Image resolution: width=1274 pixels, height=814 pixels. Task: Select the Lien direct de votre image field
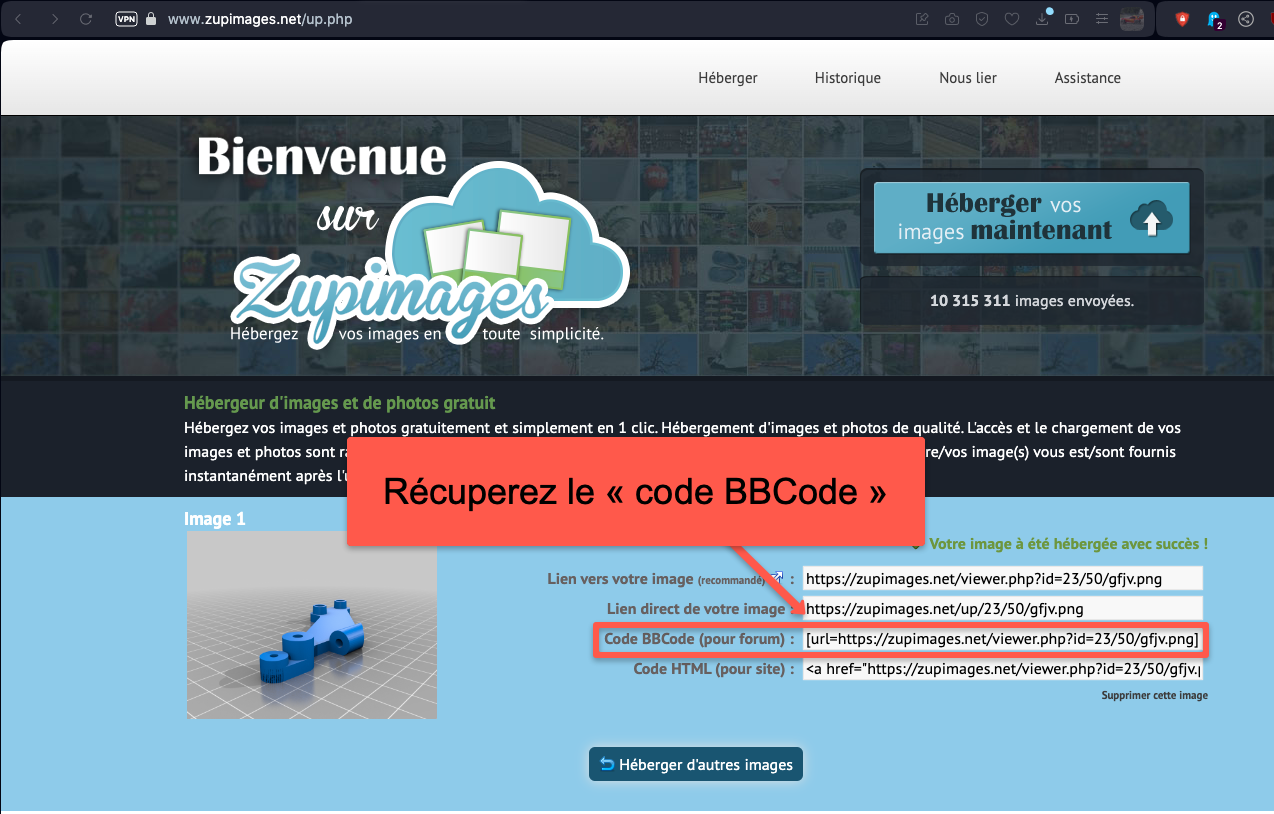(1002, 608)
